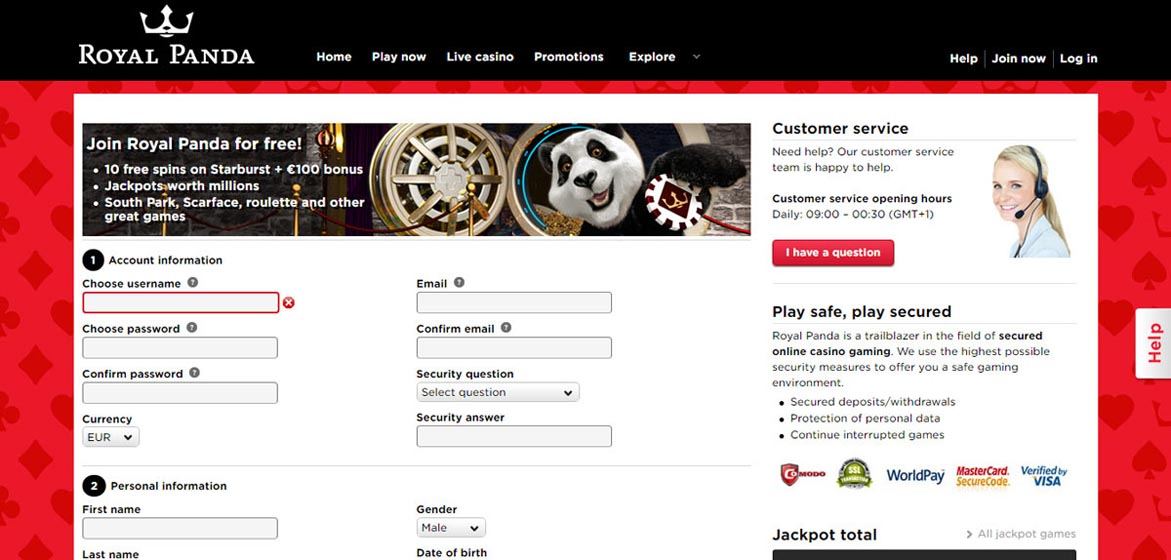Open the Gender dropdown showing Male
This screenshot has height=560, width=1171.
[x=450, y=527]
